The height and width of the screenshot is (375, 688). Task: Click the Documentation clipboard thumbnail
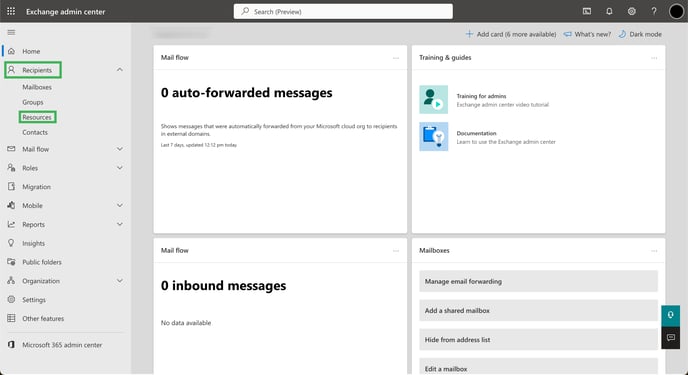[434, 137]
